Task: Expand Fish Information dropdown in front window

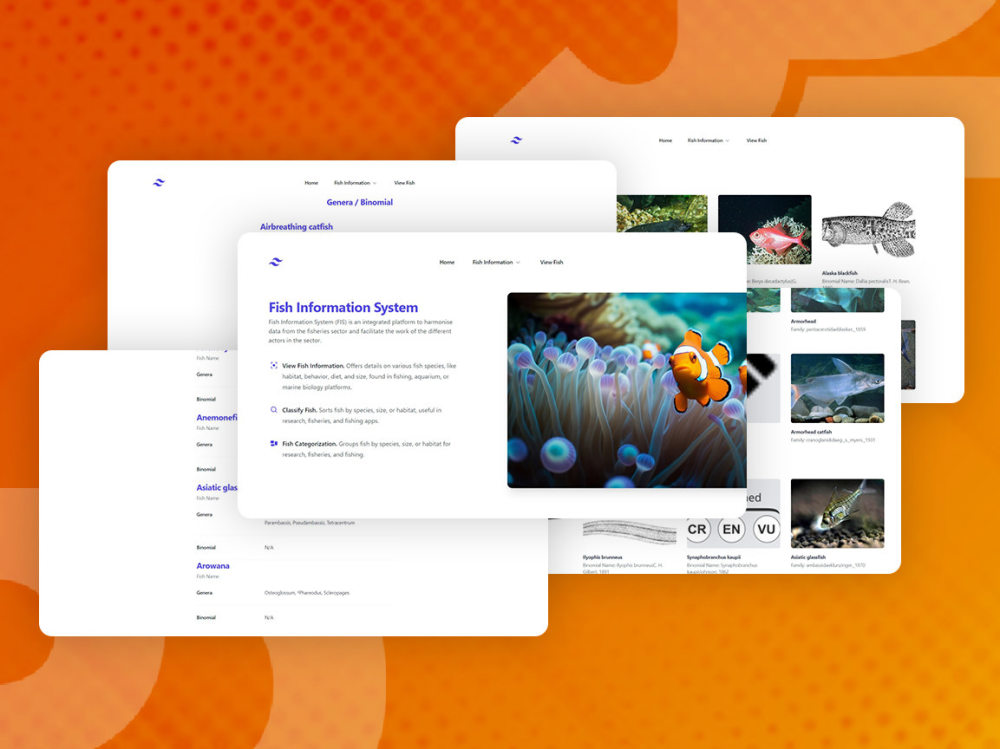Action: 496,262
